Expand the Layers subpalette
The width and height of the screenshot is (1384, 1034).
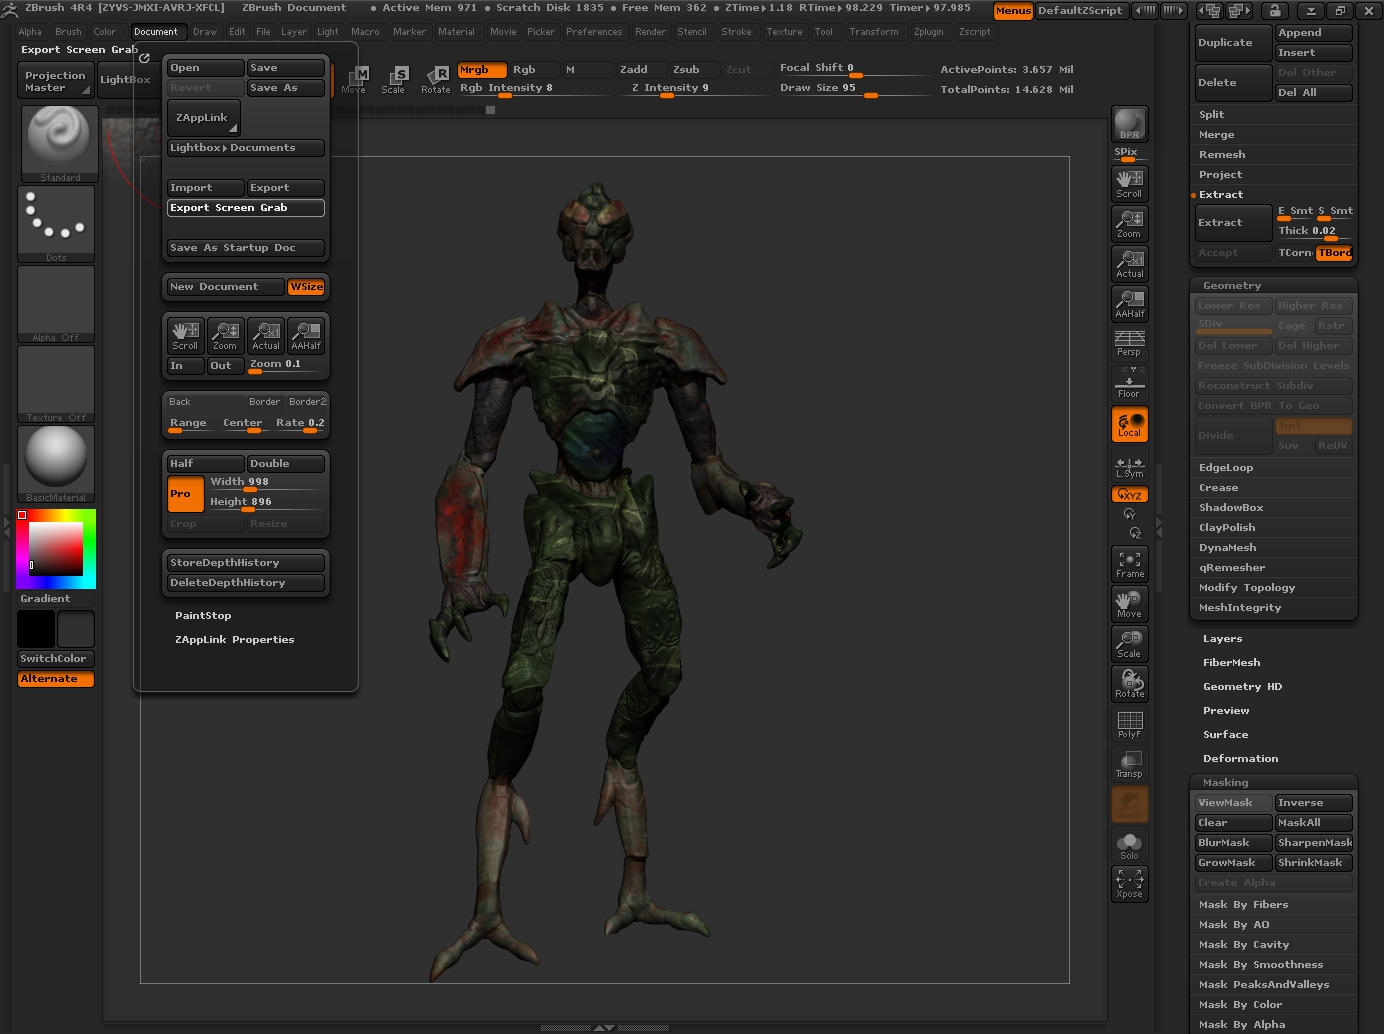(x=1222, y=639)
